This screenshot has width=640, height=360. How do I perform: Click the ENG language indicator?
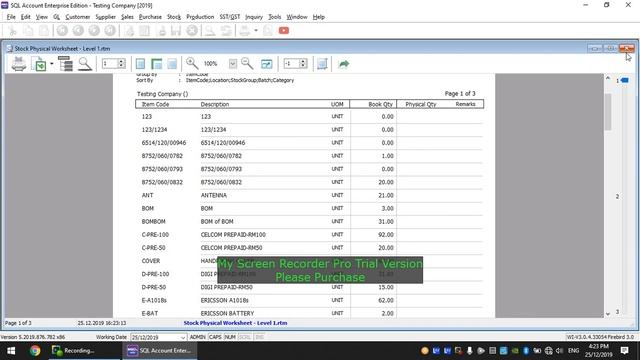pos(573,351)
